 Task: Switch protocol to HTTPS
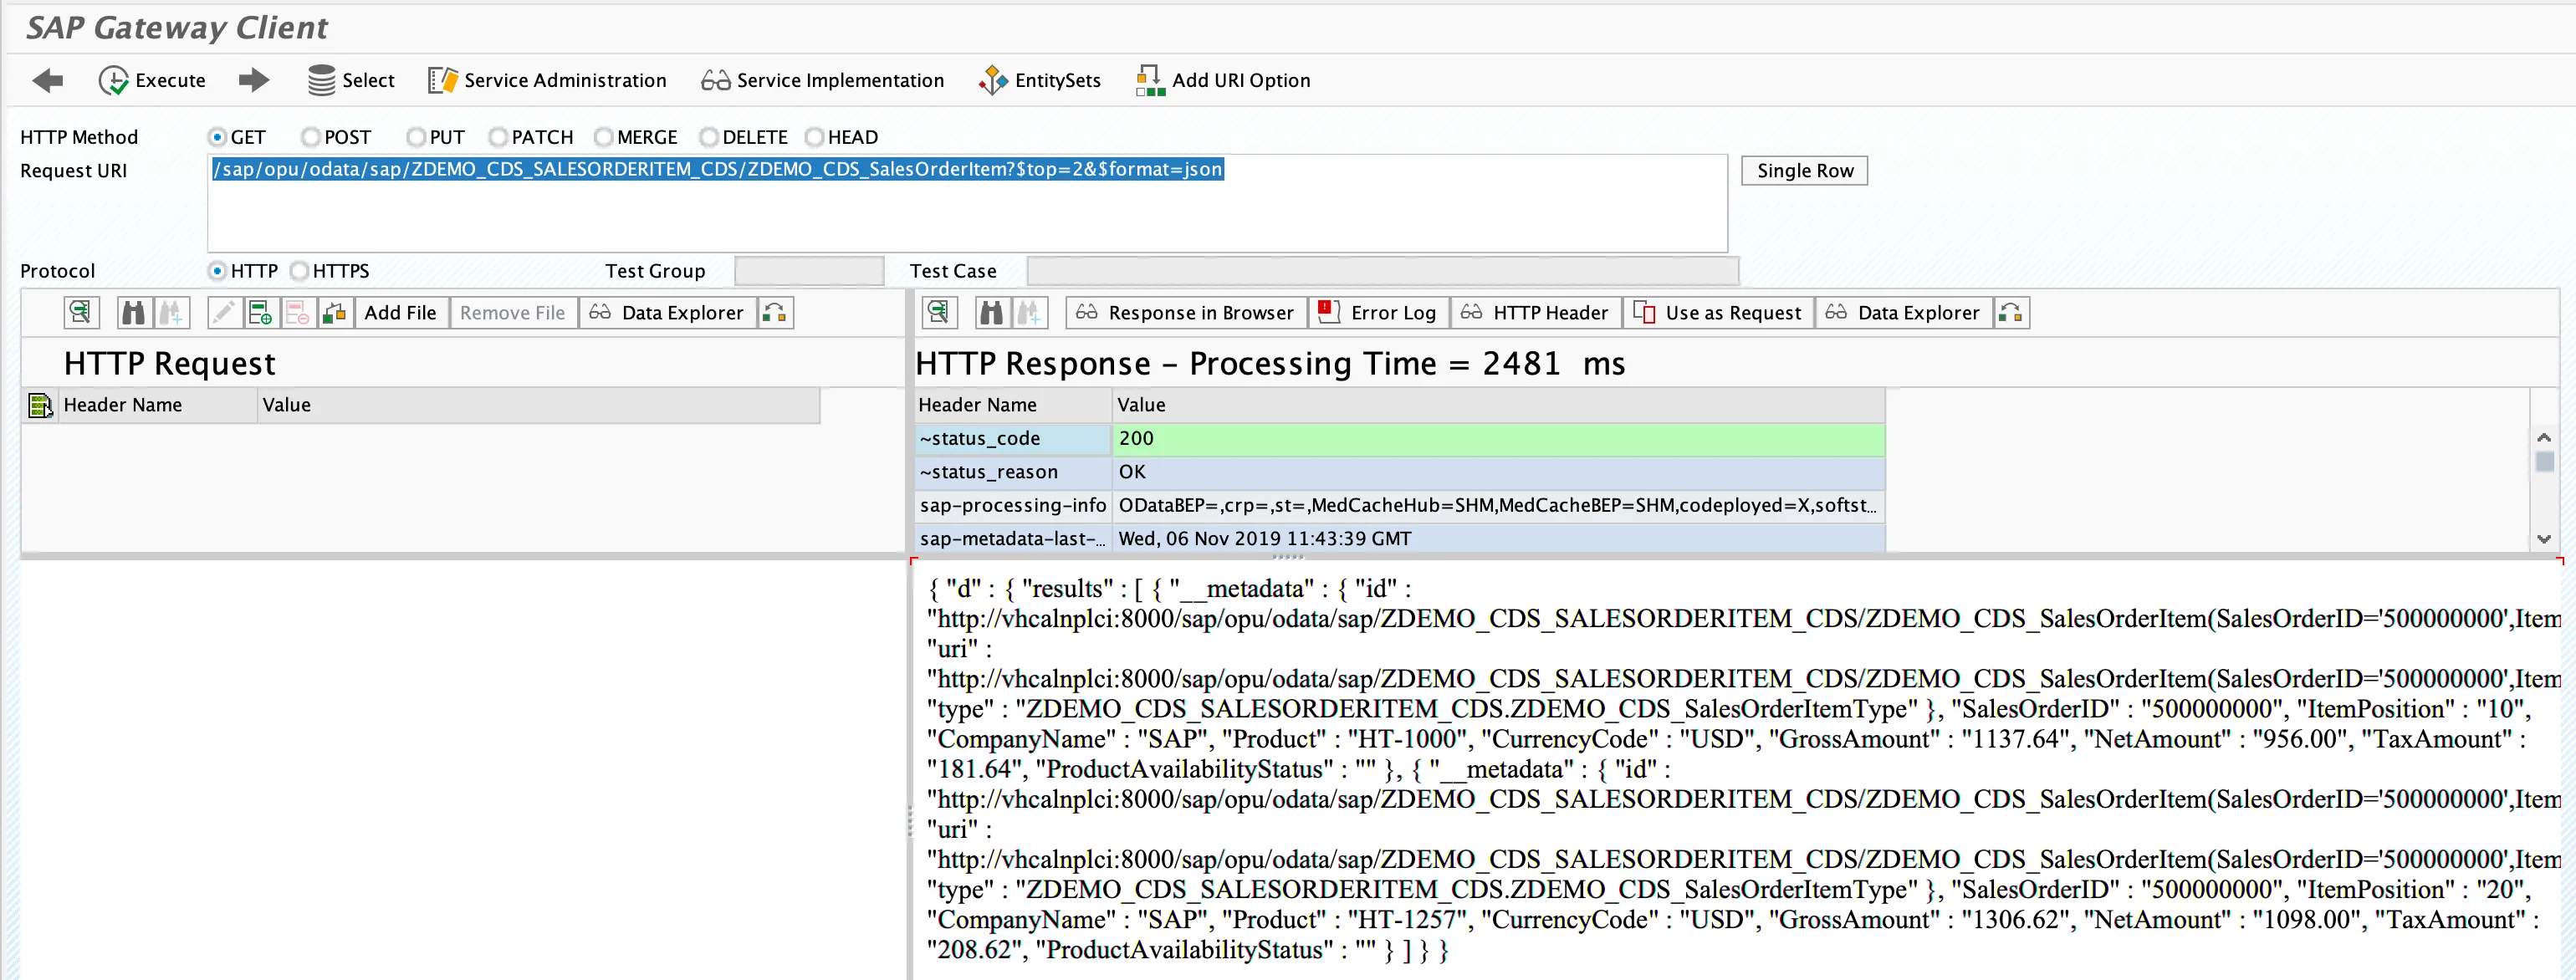point(299,271)
